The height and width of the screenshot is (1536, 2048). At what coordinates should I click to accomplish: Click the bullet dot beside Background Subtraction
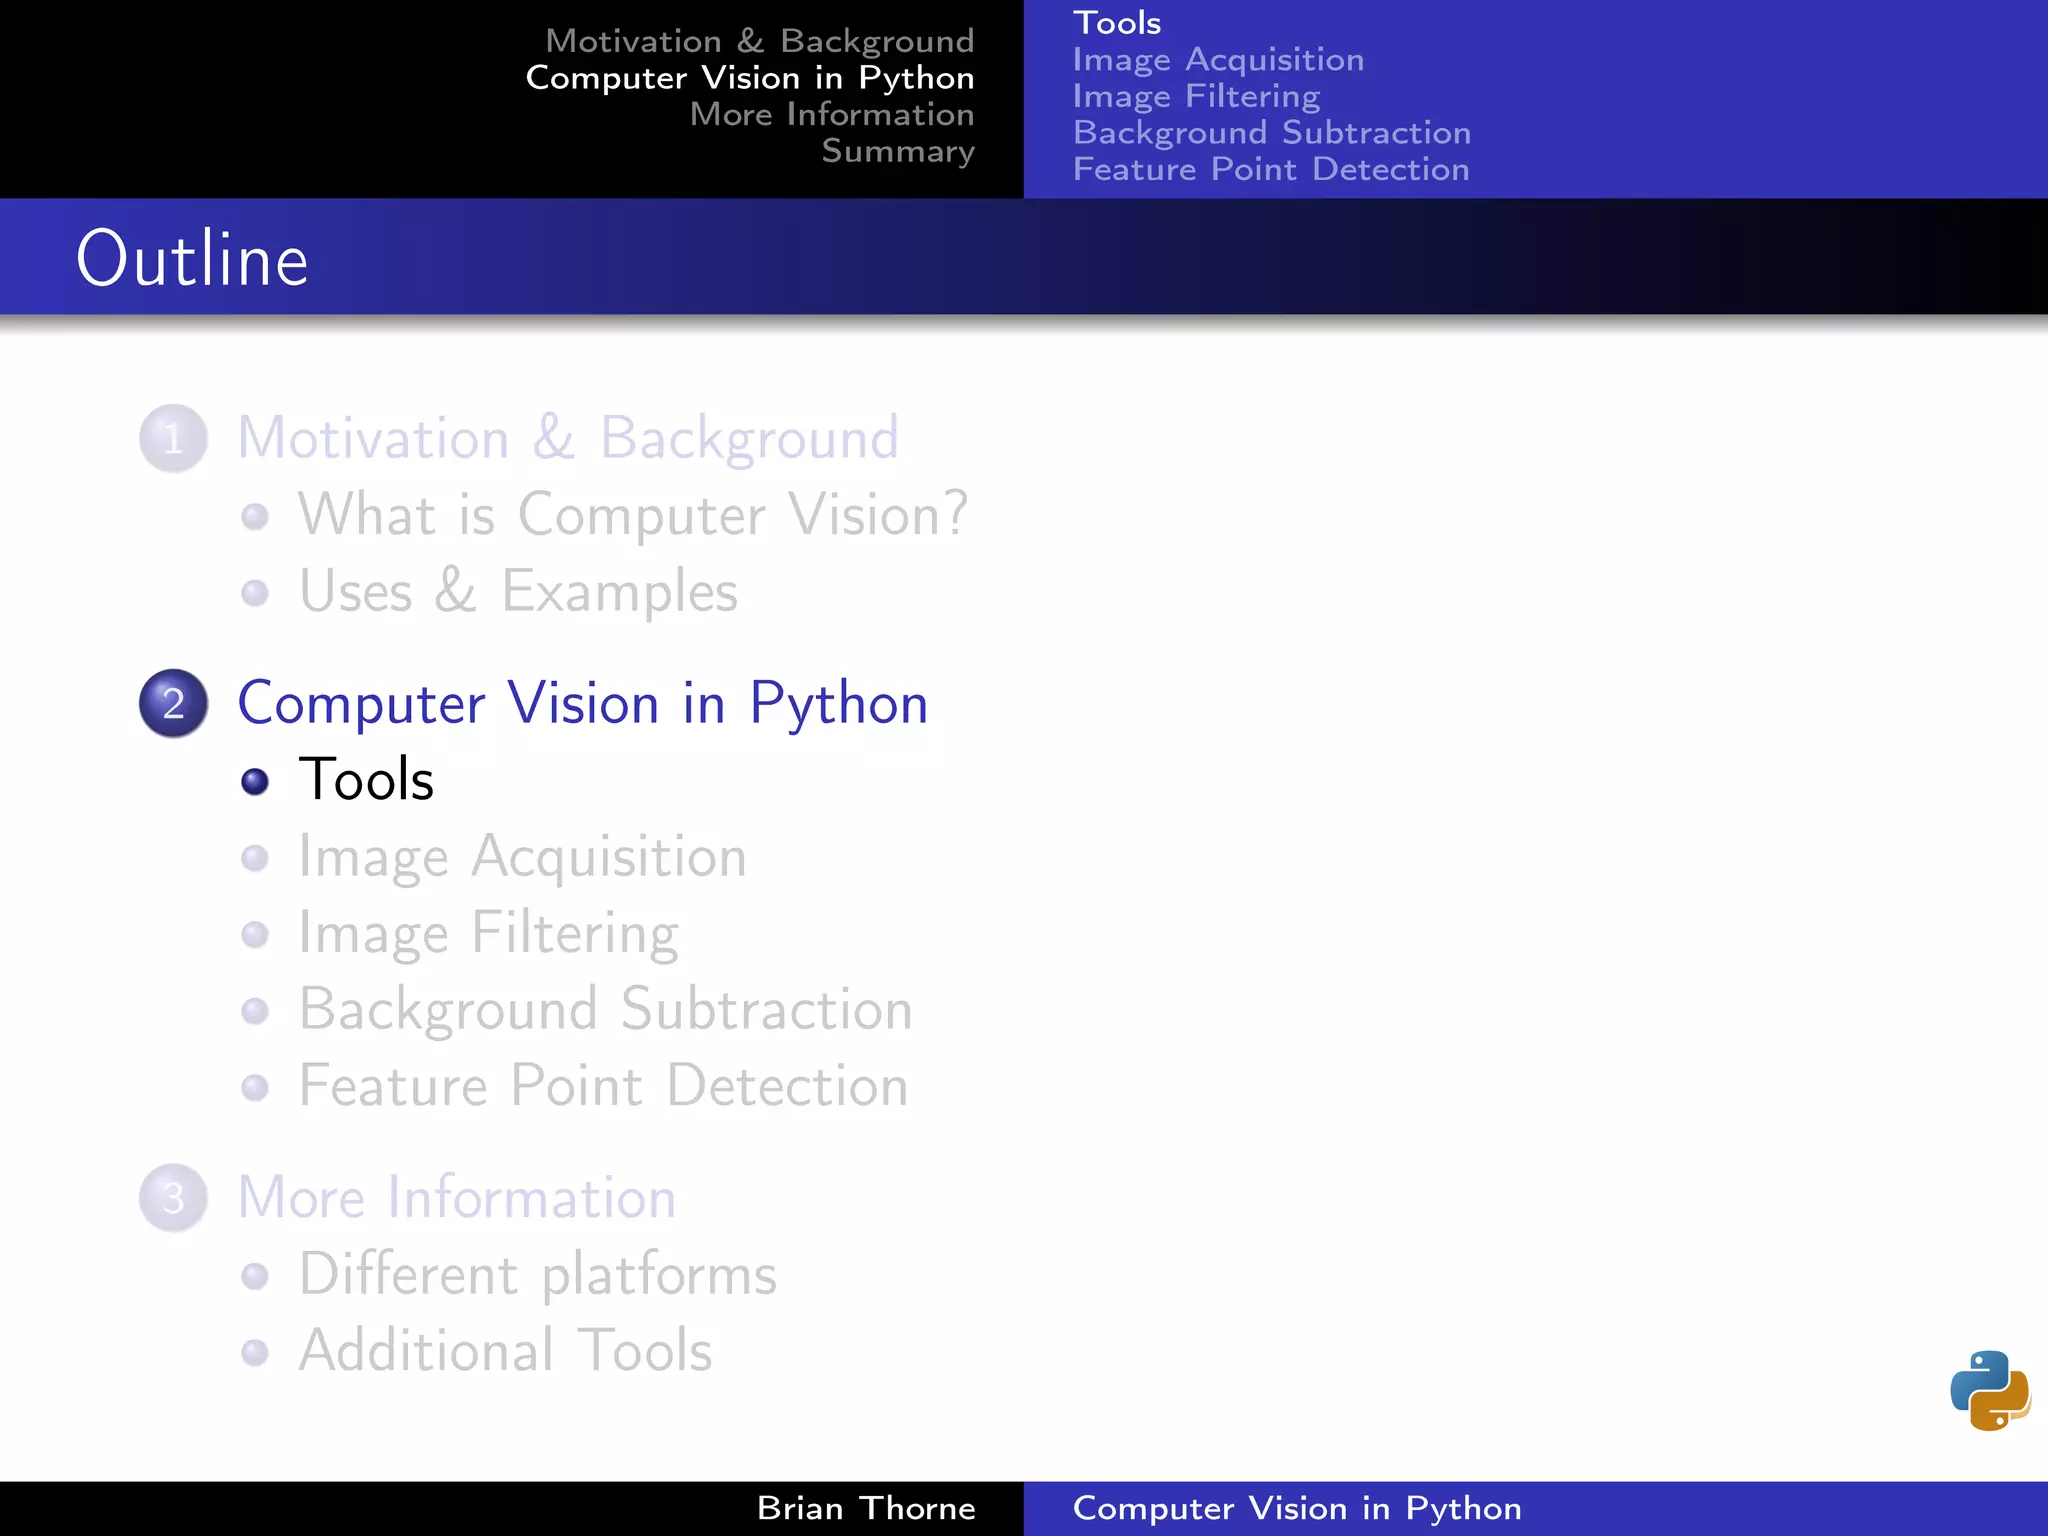tap(255, 1010)
